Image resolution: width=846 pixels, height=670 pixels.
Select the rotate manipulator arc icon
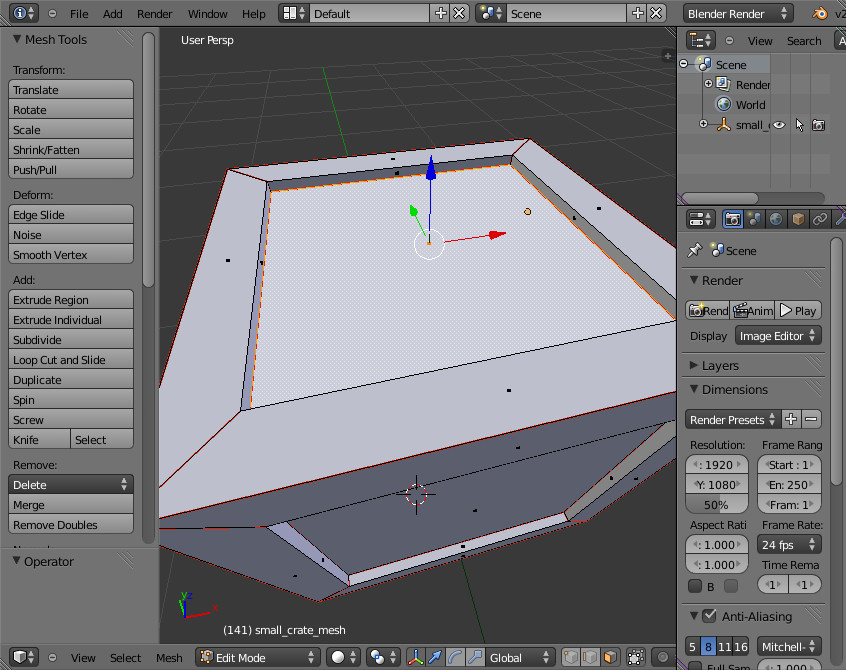coord(455,657)
